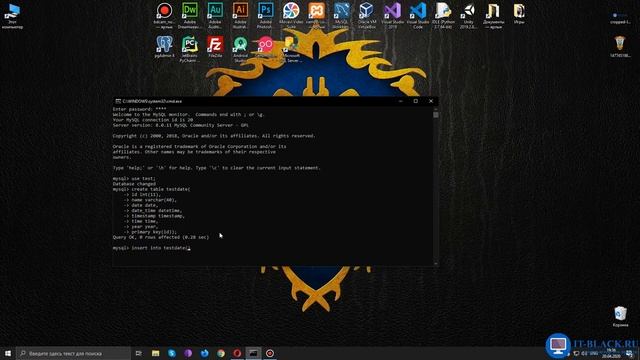Maximize the cmd.exe window
640x360 pixels.
(x=416, y=101)
